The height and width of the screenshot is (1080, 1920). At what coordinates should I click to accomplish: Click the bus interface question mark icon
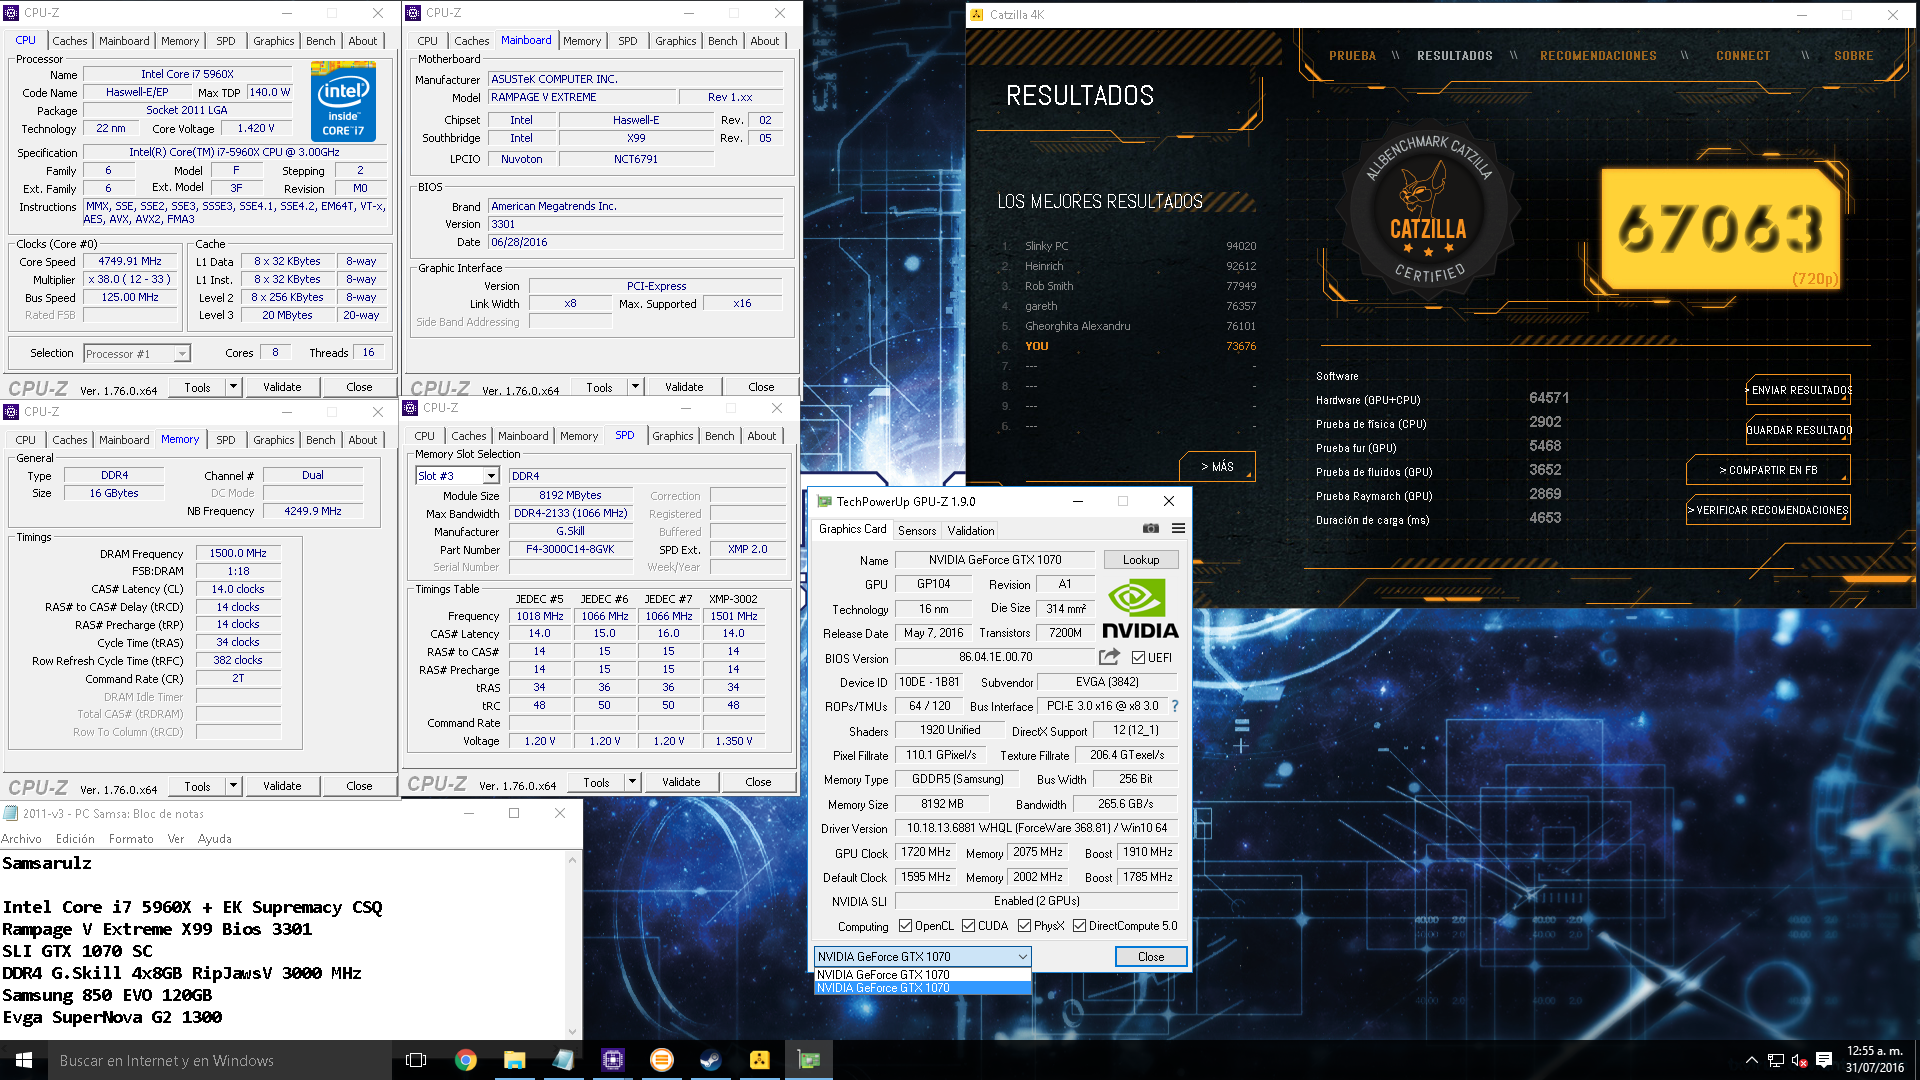point(1175,706)
